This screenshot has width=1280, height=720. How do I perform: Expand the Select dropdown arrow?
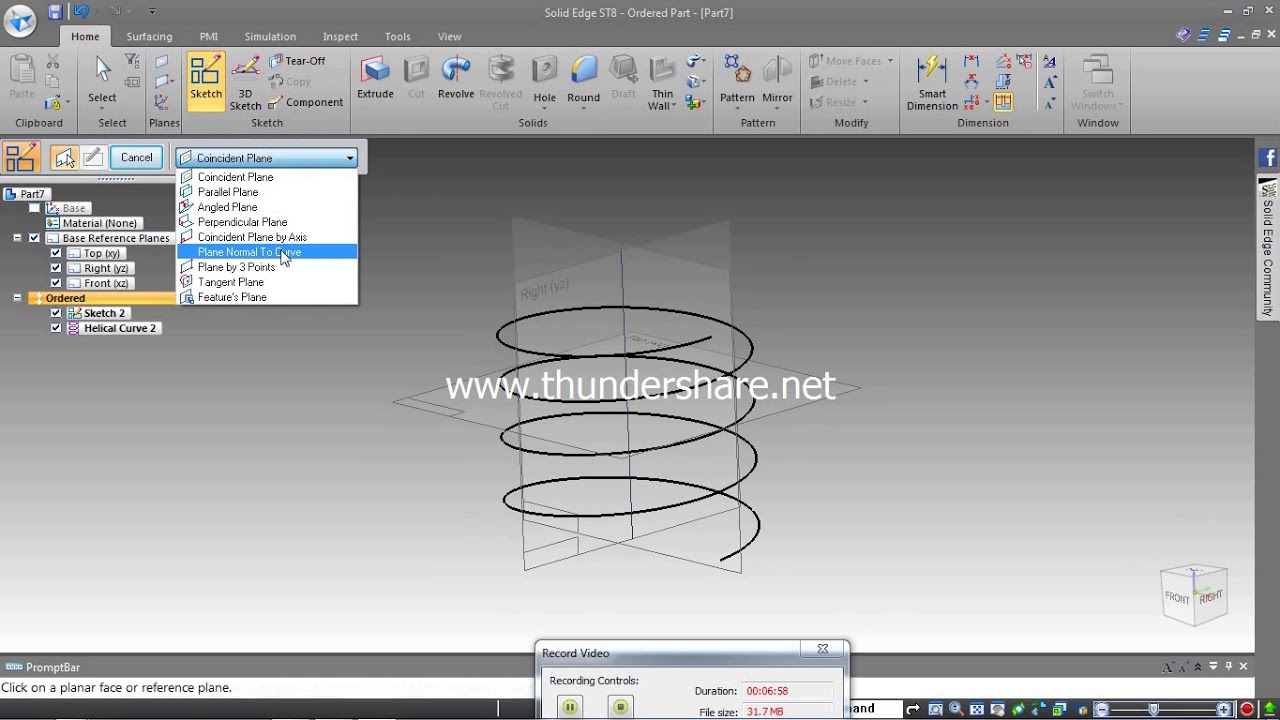pos(102,110)
